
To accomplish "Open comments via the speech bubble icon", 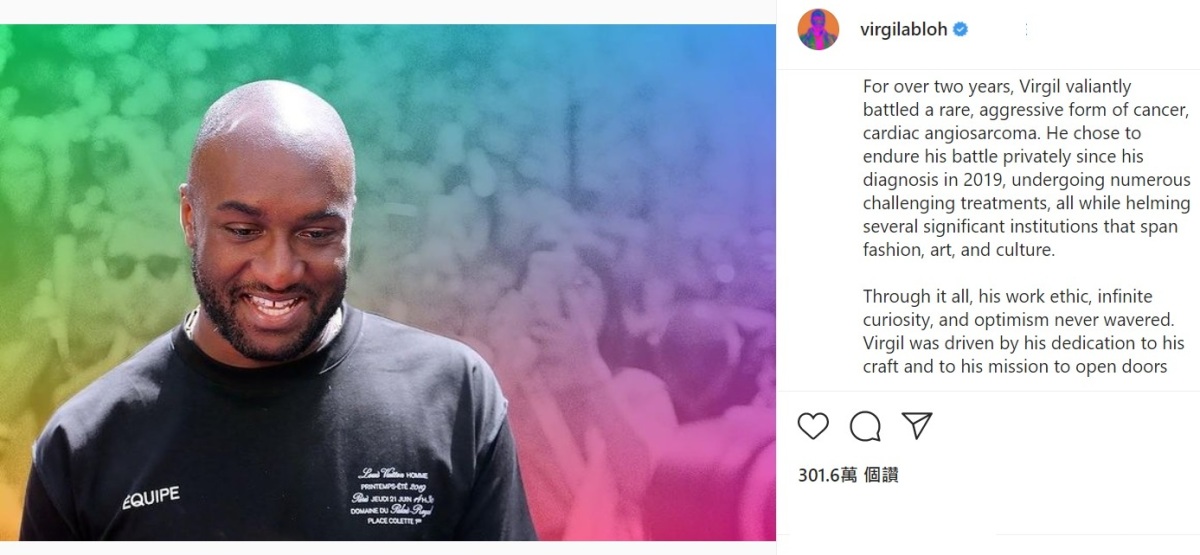I will (865, 426).
